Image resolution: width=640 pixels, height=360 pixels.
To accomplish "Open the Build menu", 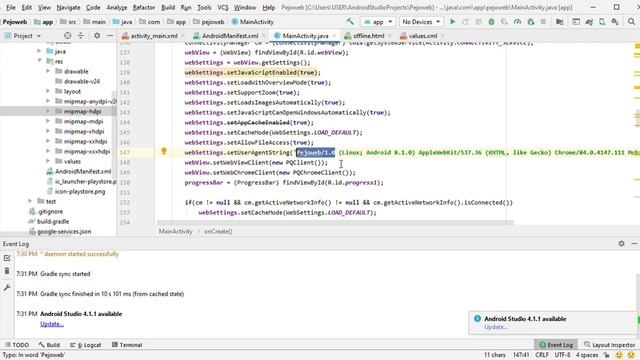I will [168, 7].
